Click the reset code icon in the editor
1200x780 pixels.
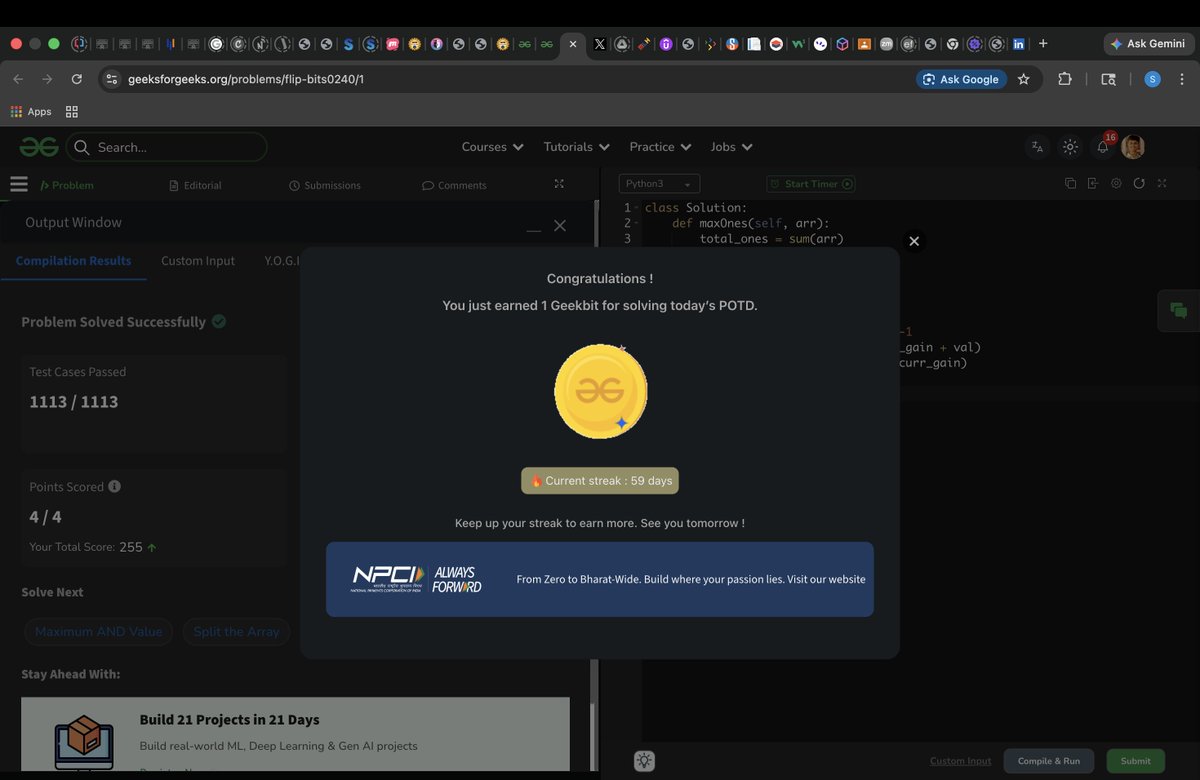point(1139,184)
